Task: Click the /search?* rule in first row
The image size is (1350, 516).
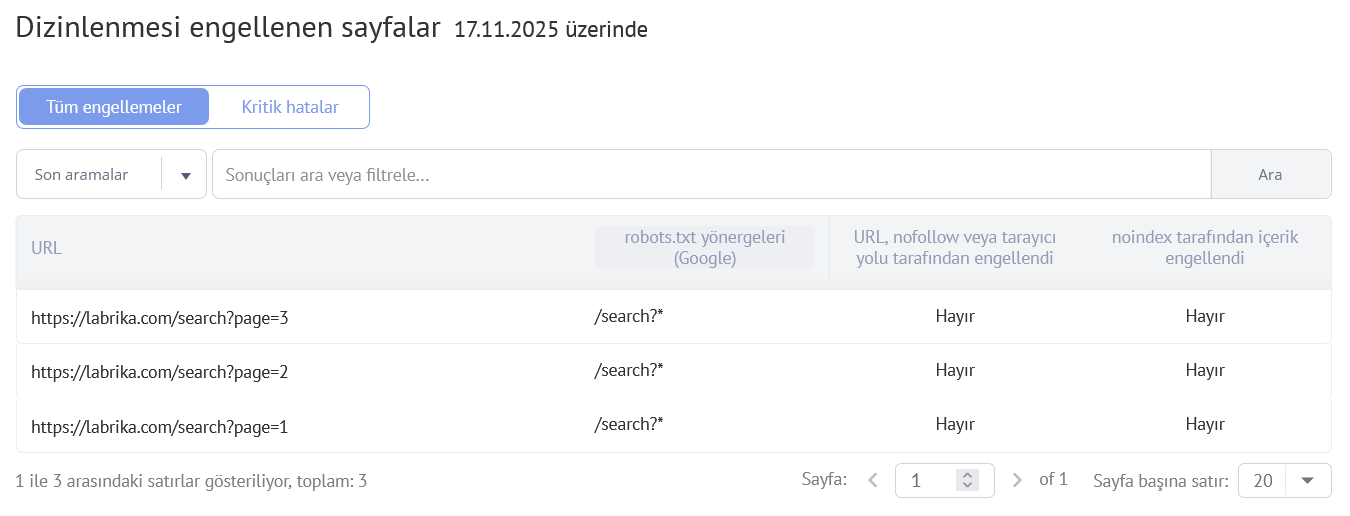Action: pos(629,317)
